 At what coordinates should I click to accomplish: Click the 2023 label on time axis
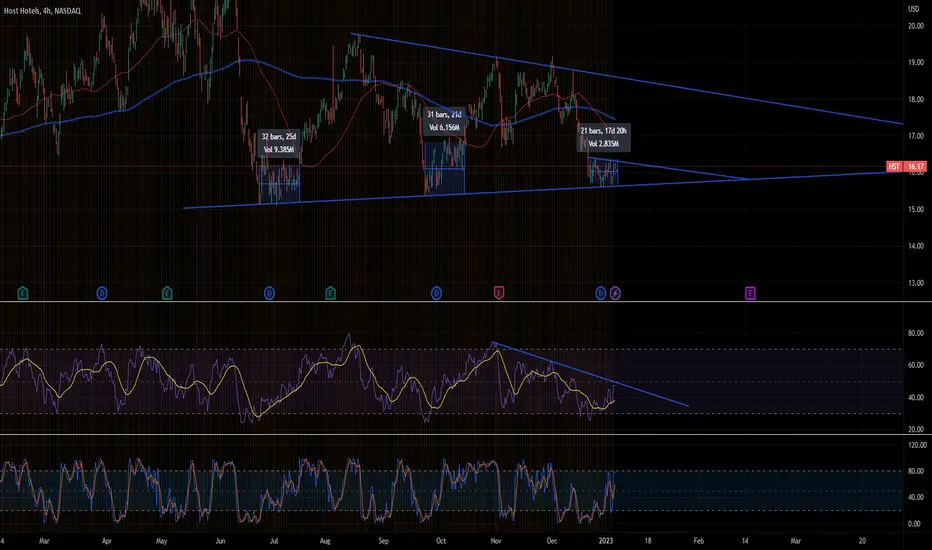click(606, 541)
